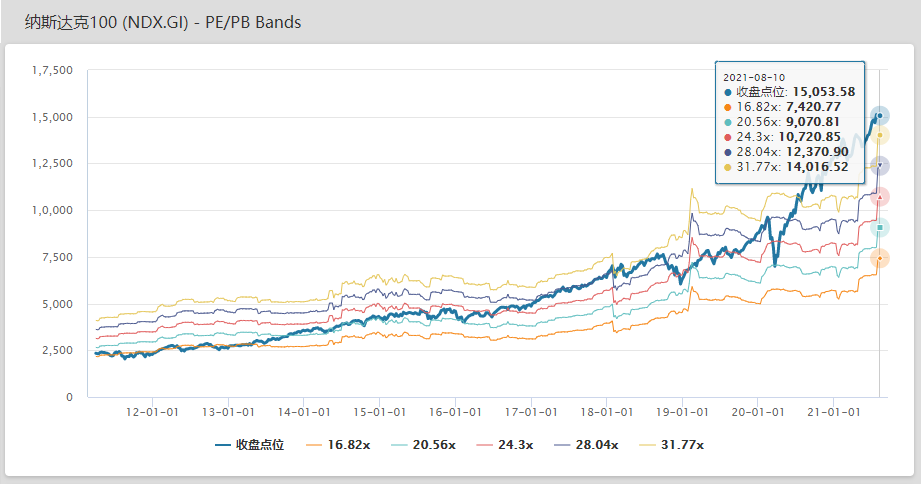The image size is (921, 484).
Task: Click x-axis label 18-01-01
Action: (607, 412)
